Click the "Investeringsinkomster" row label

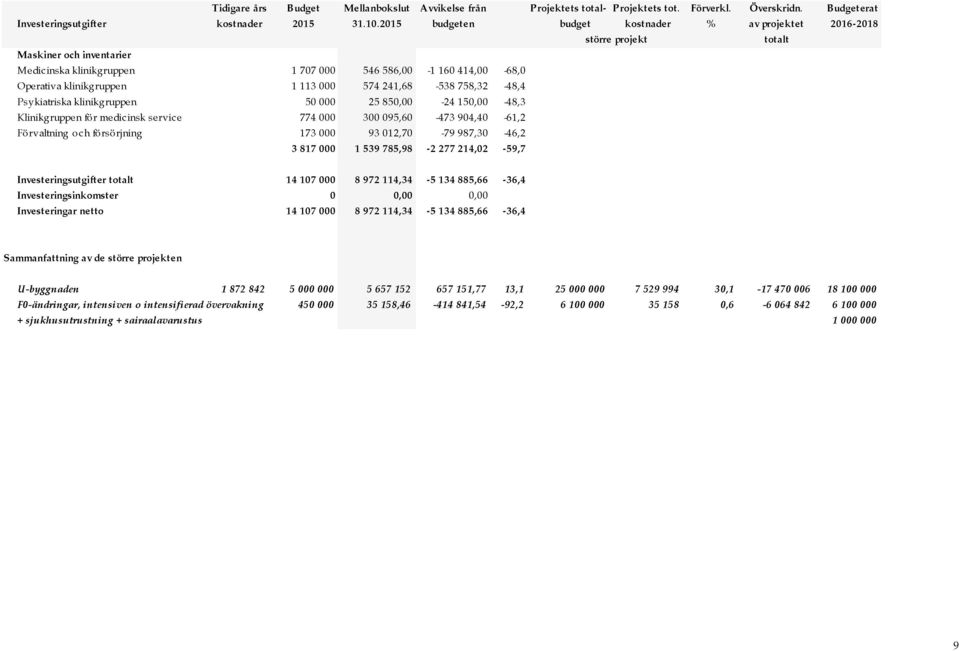click(x=68, y=196)
